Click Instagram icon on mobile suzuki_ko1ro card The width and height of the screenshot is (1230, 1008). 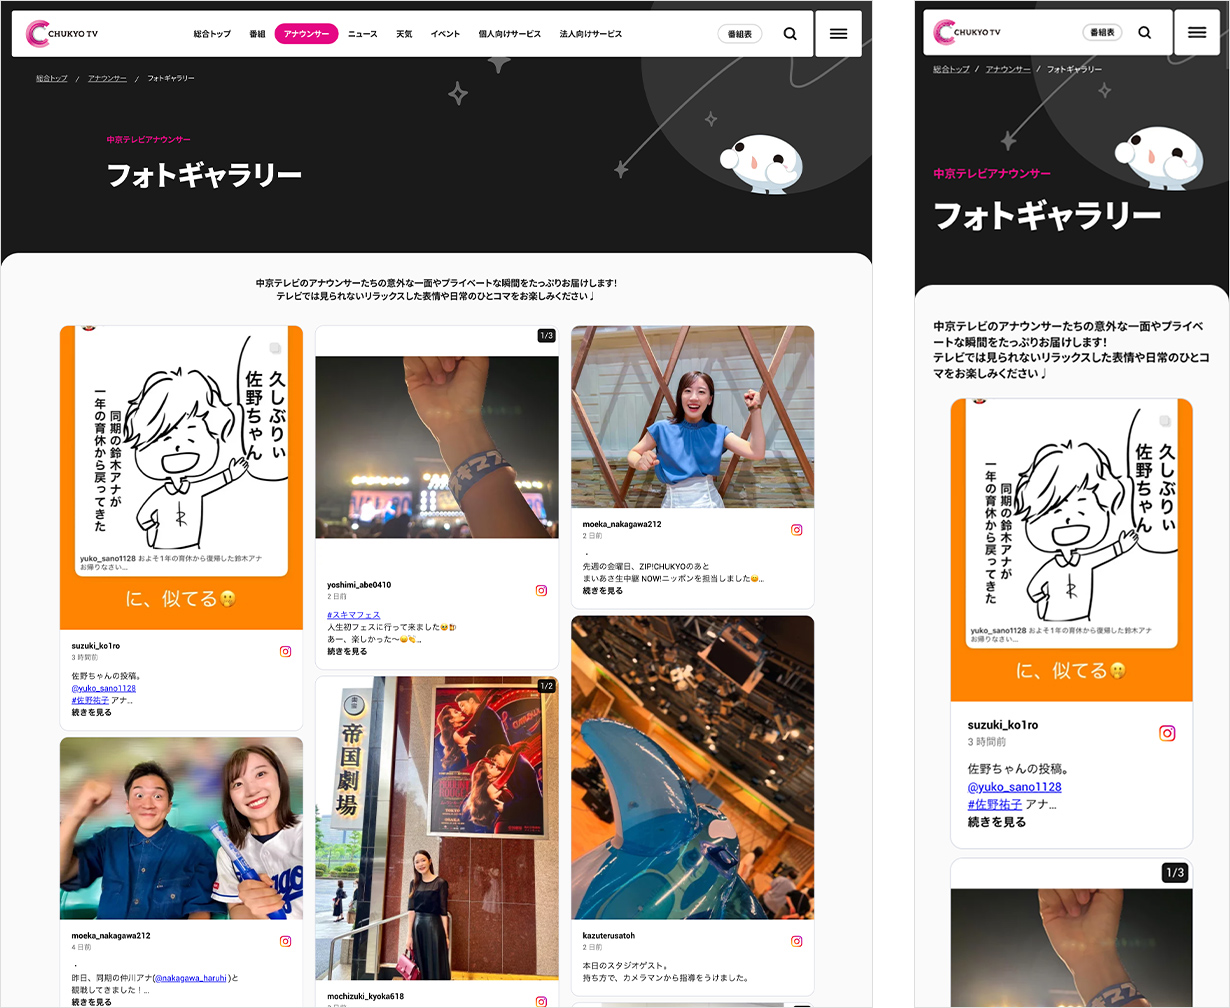(1167, 733)
